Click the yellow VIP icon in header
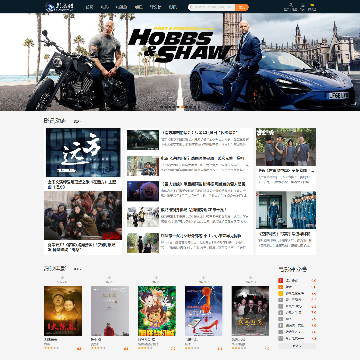Screen dimensions: 360x360 (312, 7)
